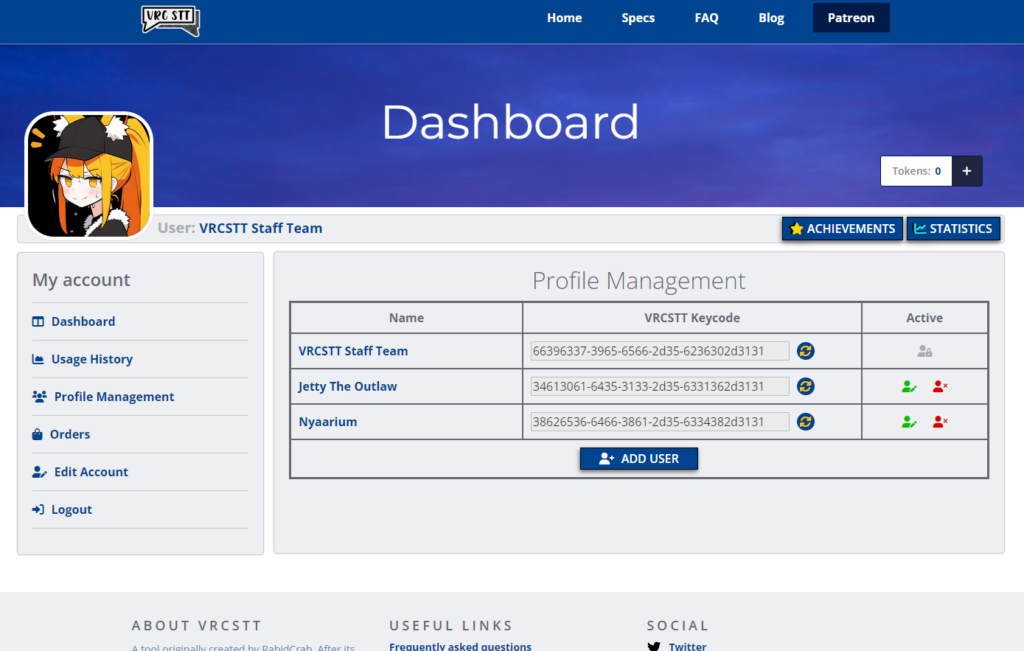Click the user avatar profile picture
Image resolution: width=1024 pixels, height=651 pixels.
(89, 175)
